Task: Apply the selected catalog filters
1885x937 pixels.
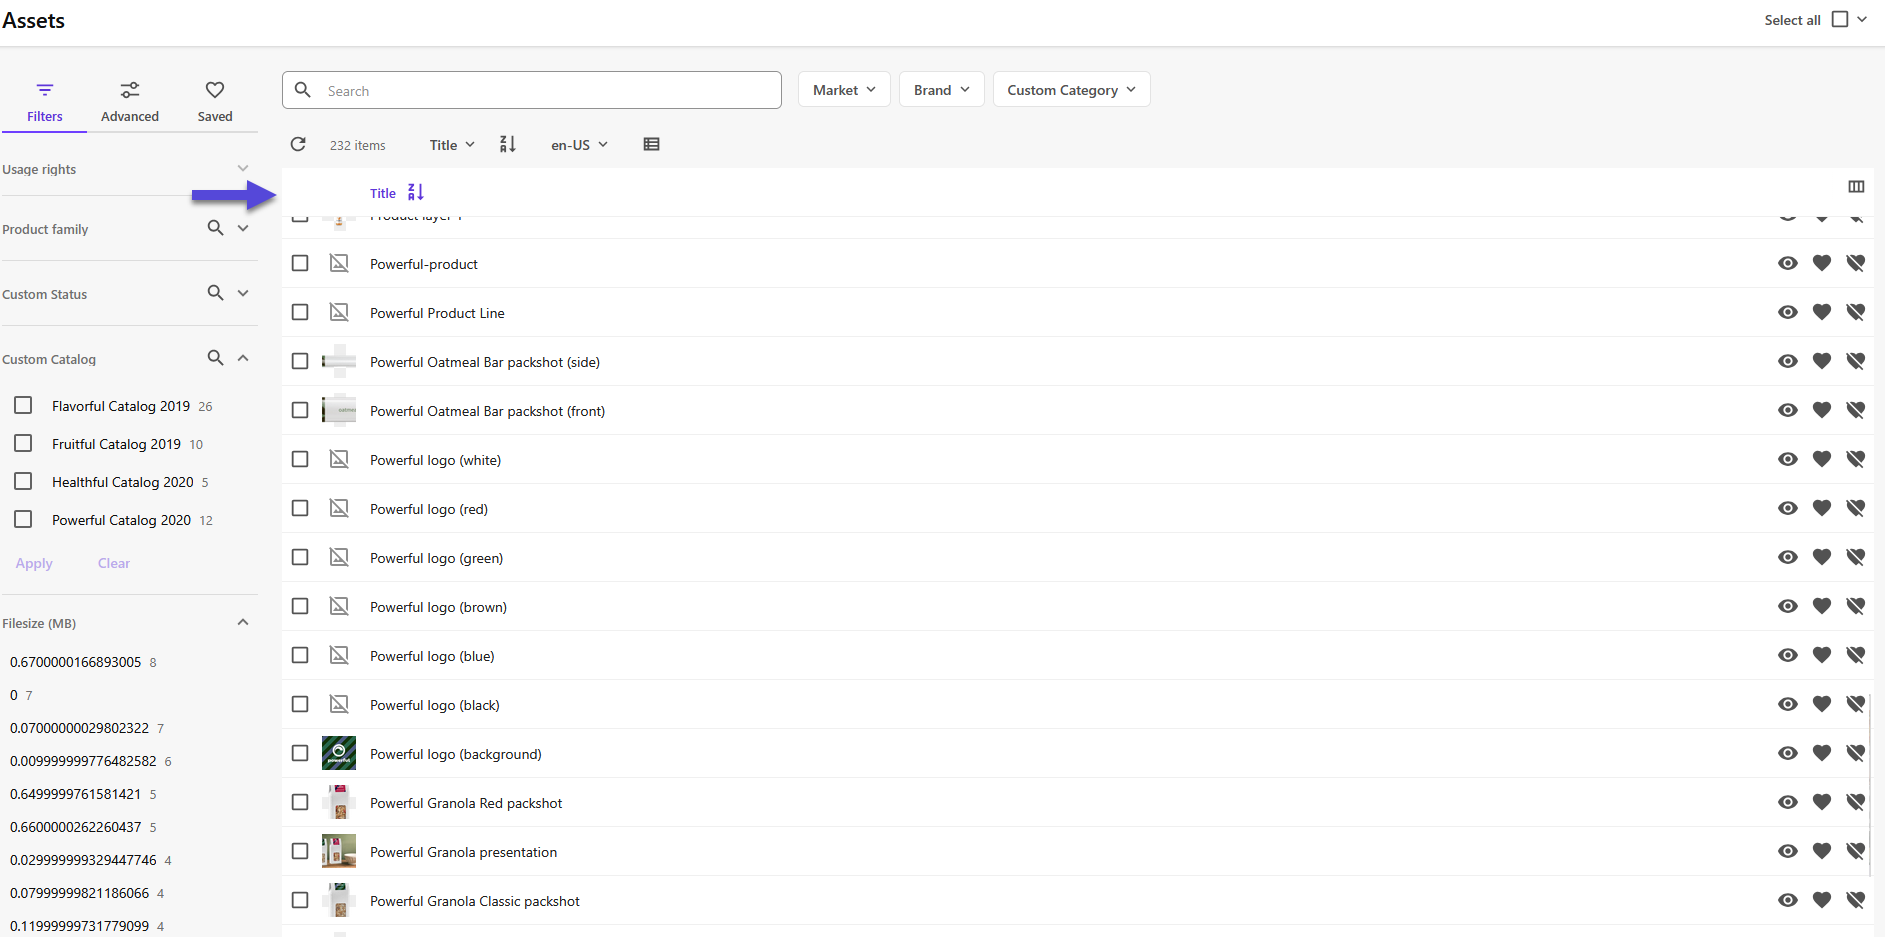Action: 33,562
